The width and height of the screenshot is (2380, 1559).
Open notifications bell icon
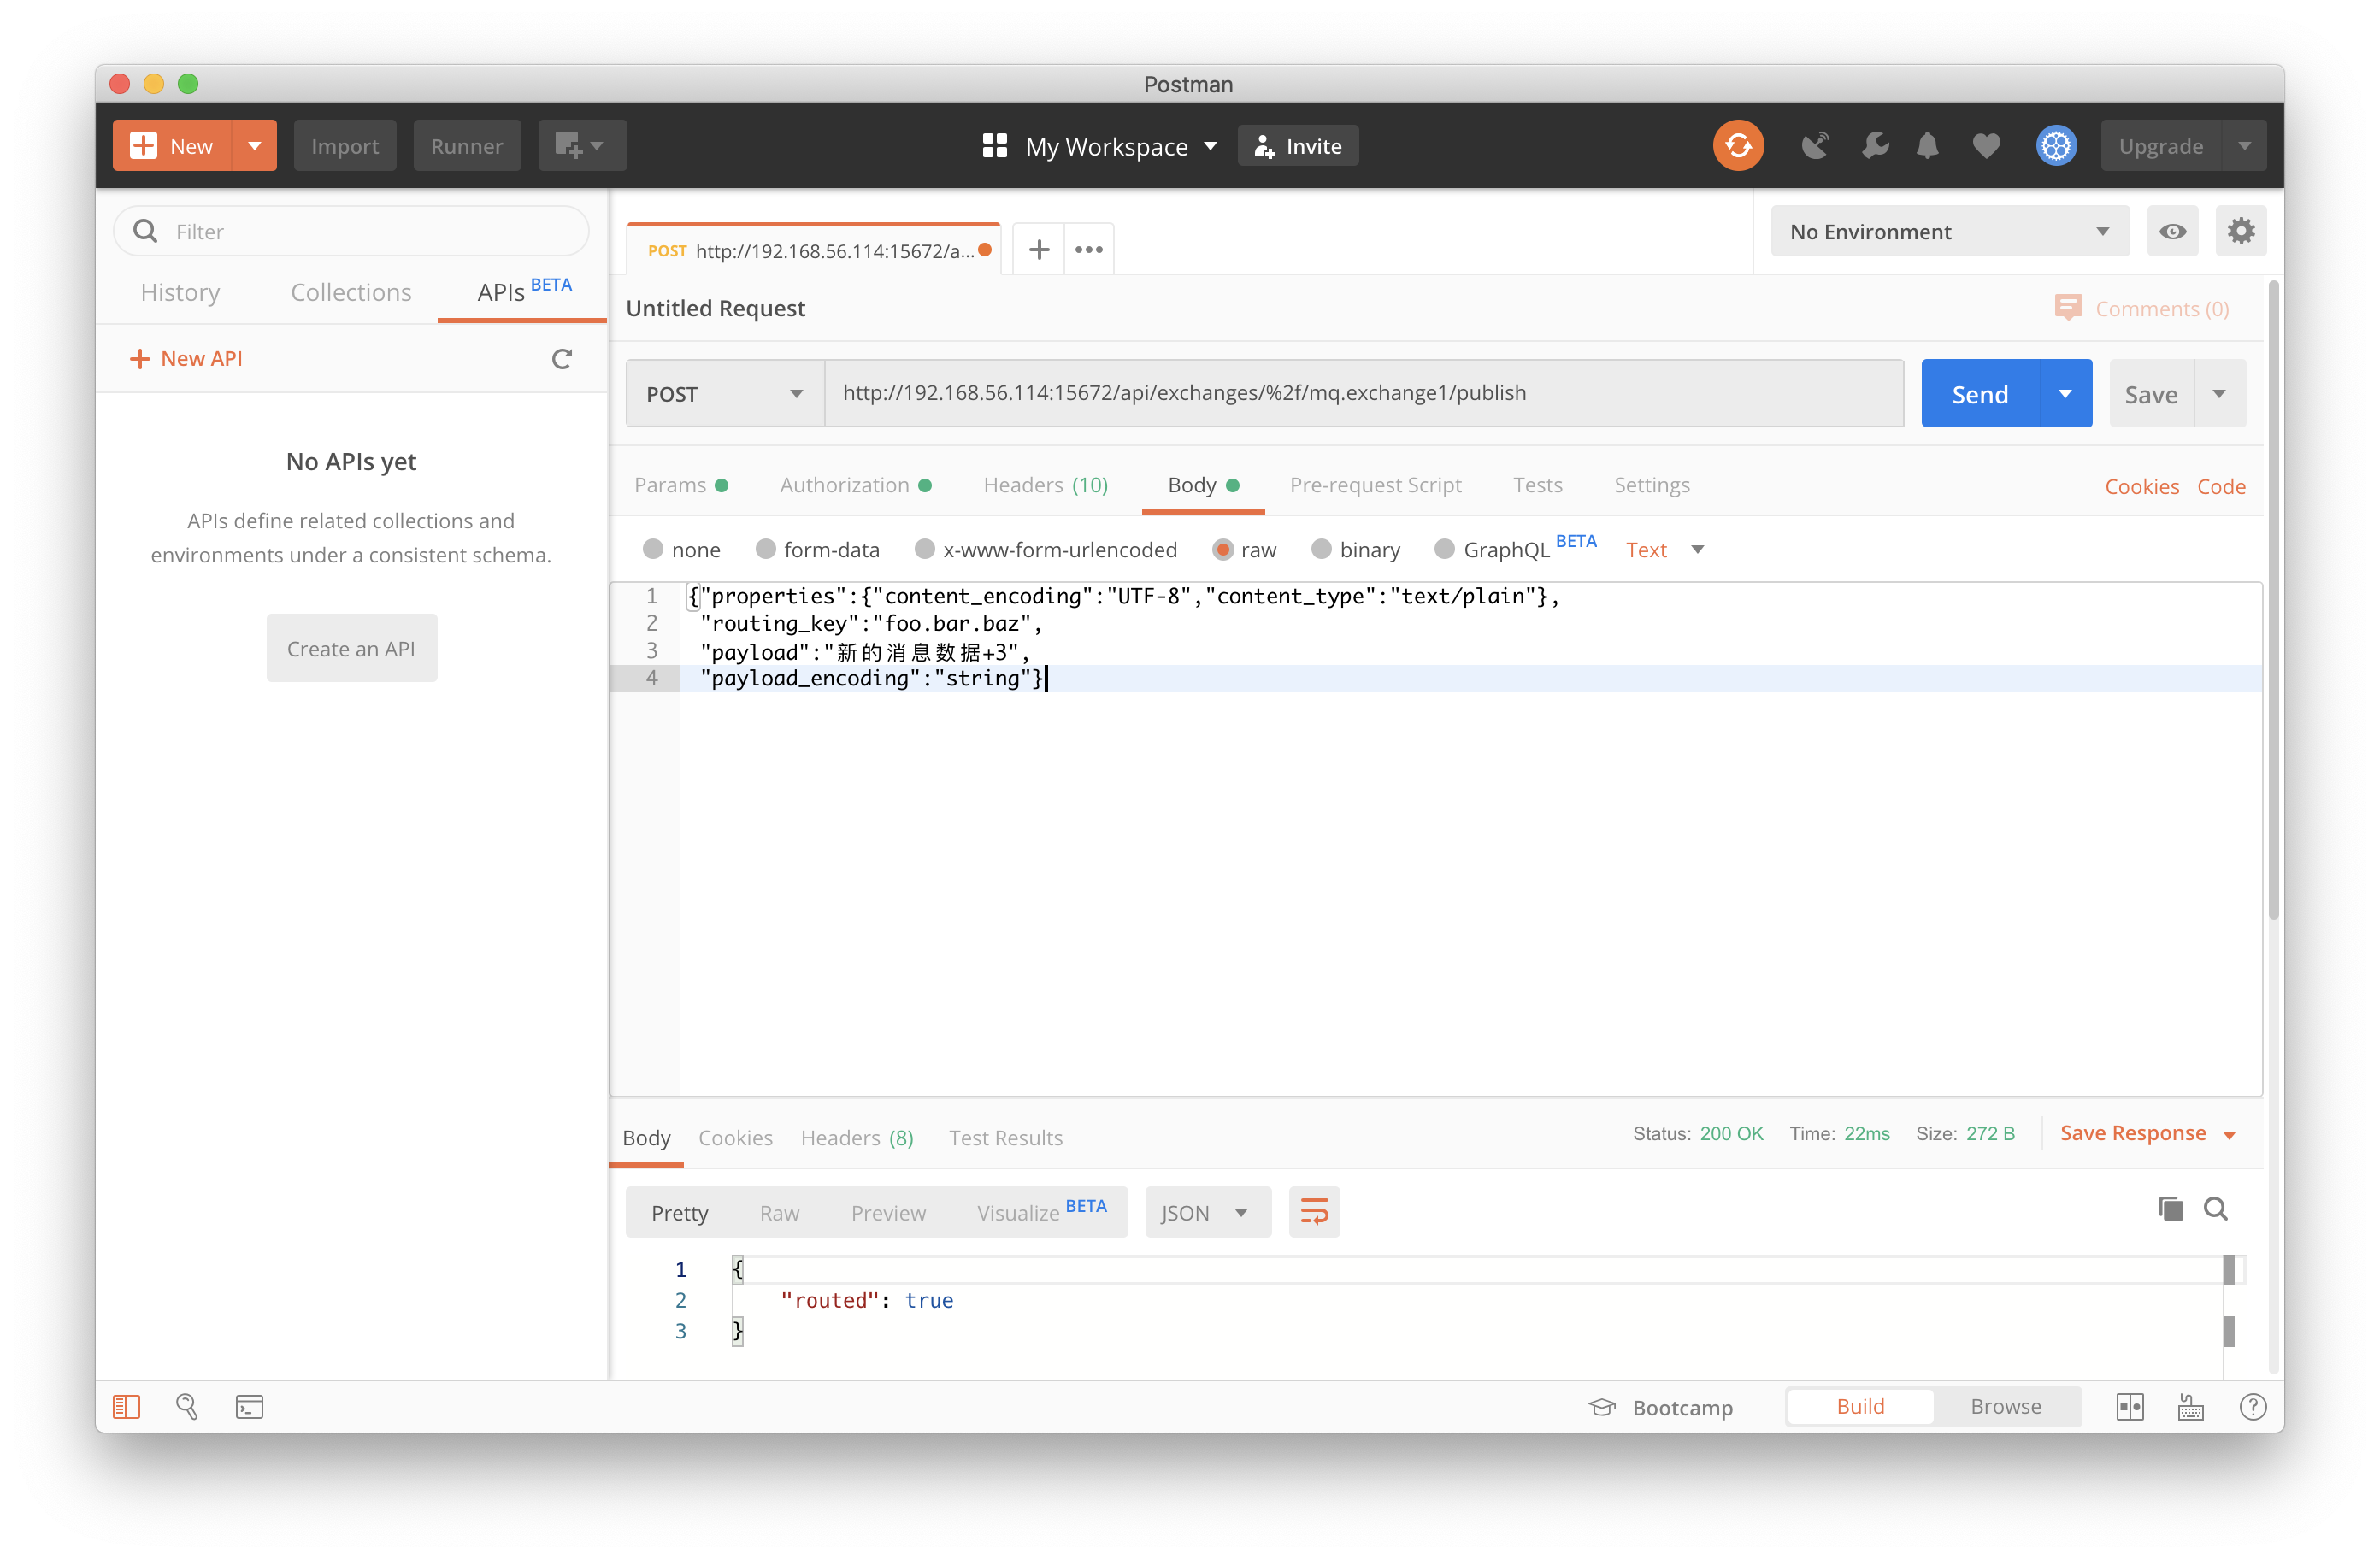(x=1928, y=145)
